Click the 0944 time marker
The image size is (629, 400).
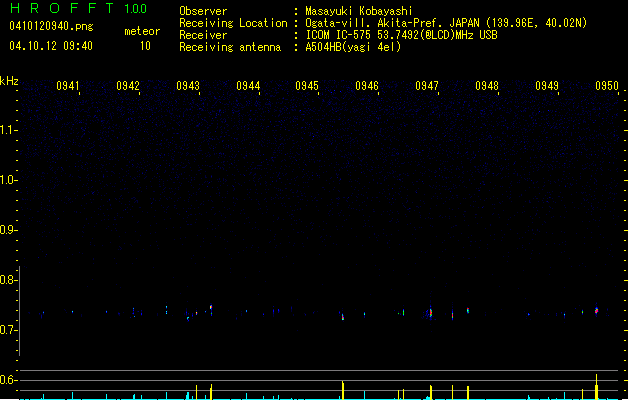[248, 86]
